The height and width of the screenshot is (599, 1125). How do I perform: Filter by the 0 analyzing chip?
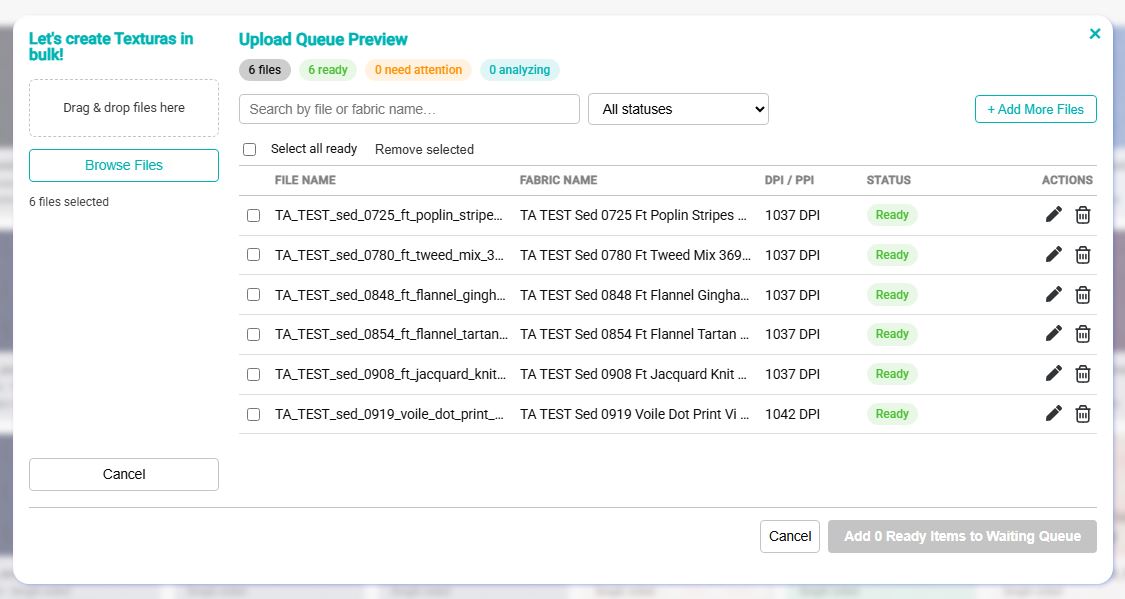tap(519, 70)
